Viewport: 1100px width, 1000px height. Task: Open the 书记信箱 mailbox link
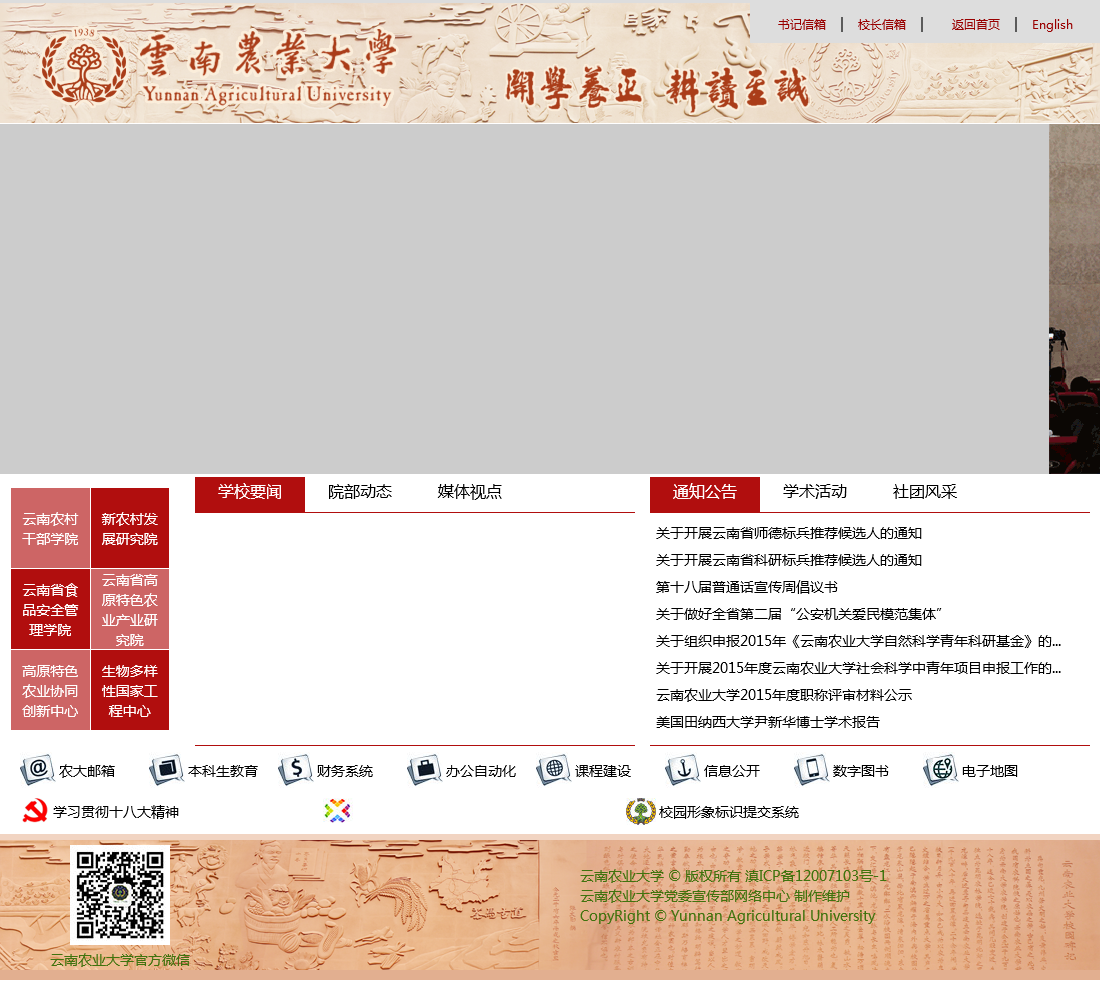[x=800, y=24]
